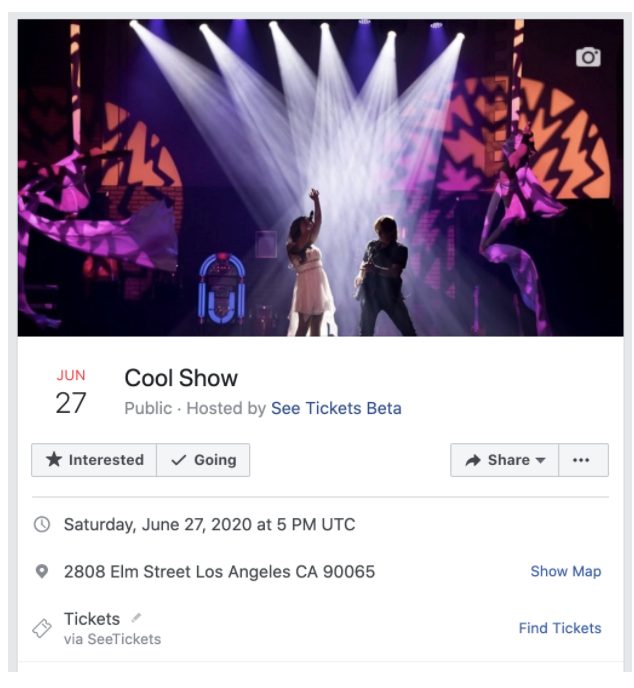
Task: Click the location pin icon
Action: click(42, 572)
